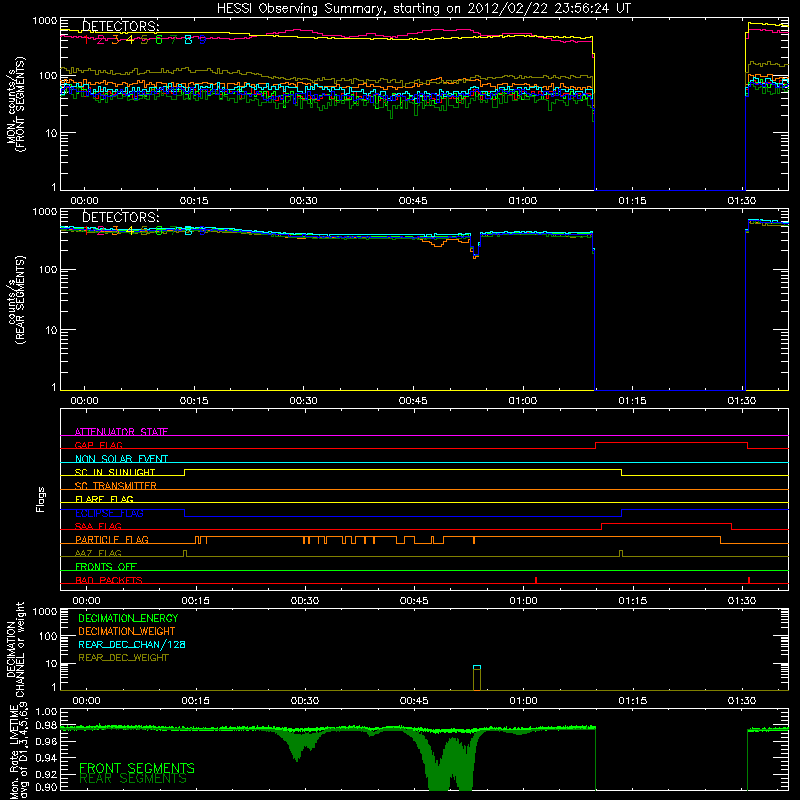Click the 1.00 y-axis label of livetime panel
This screenshot has width=800, height=800.
[47, 711]
